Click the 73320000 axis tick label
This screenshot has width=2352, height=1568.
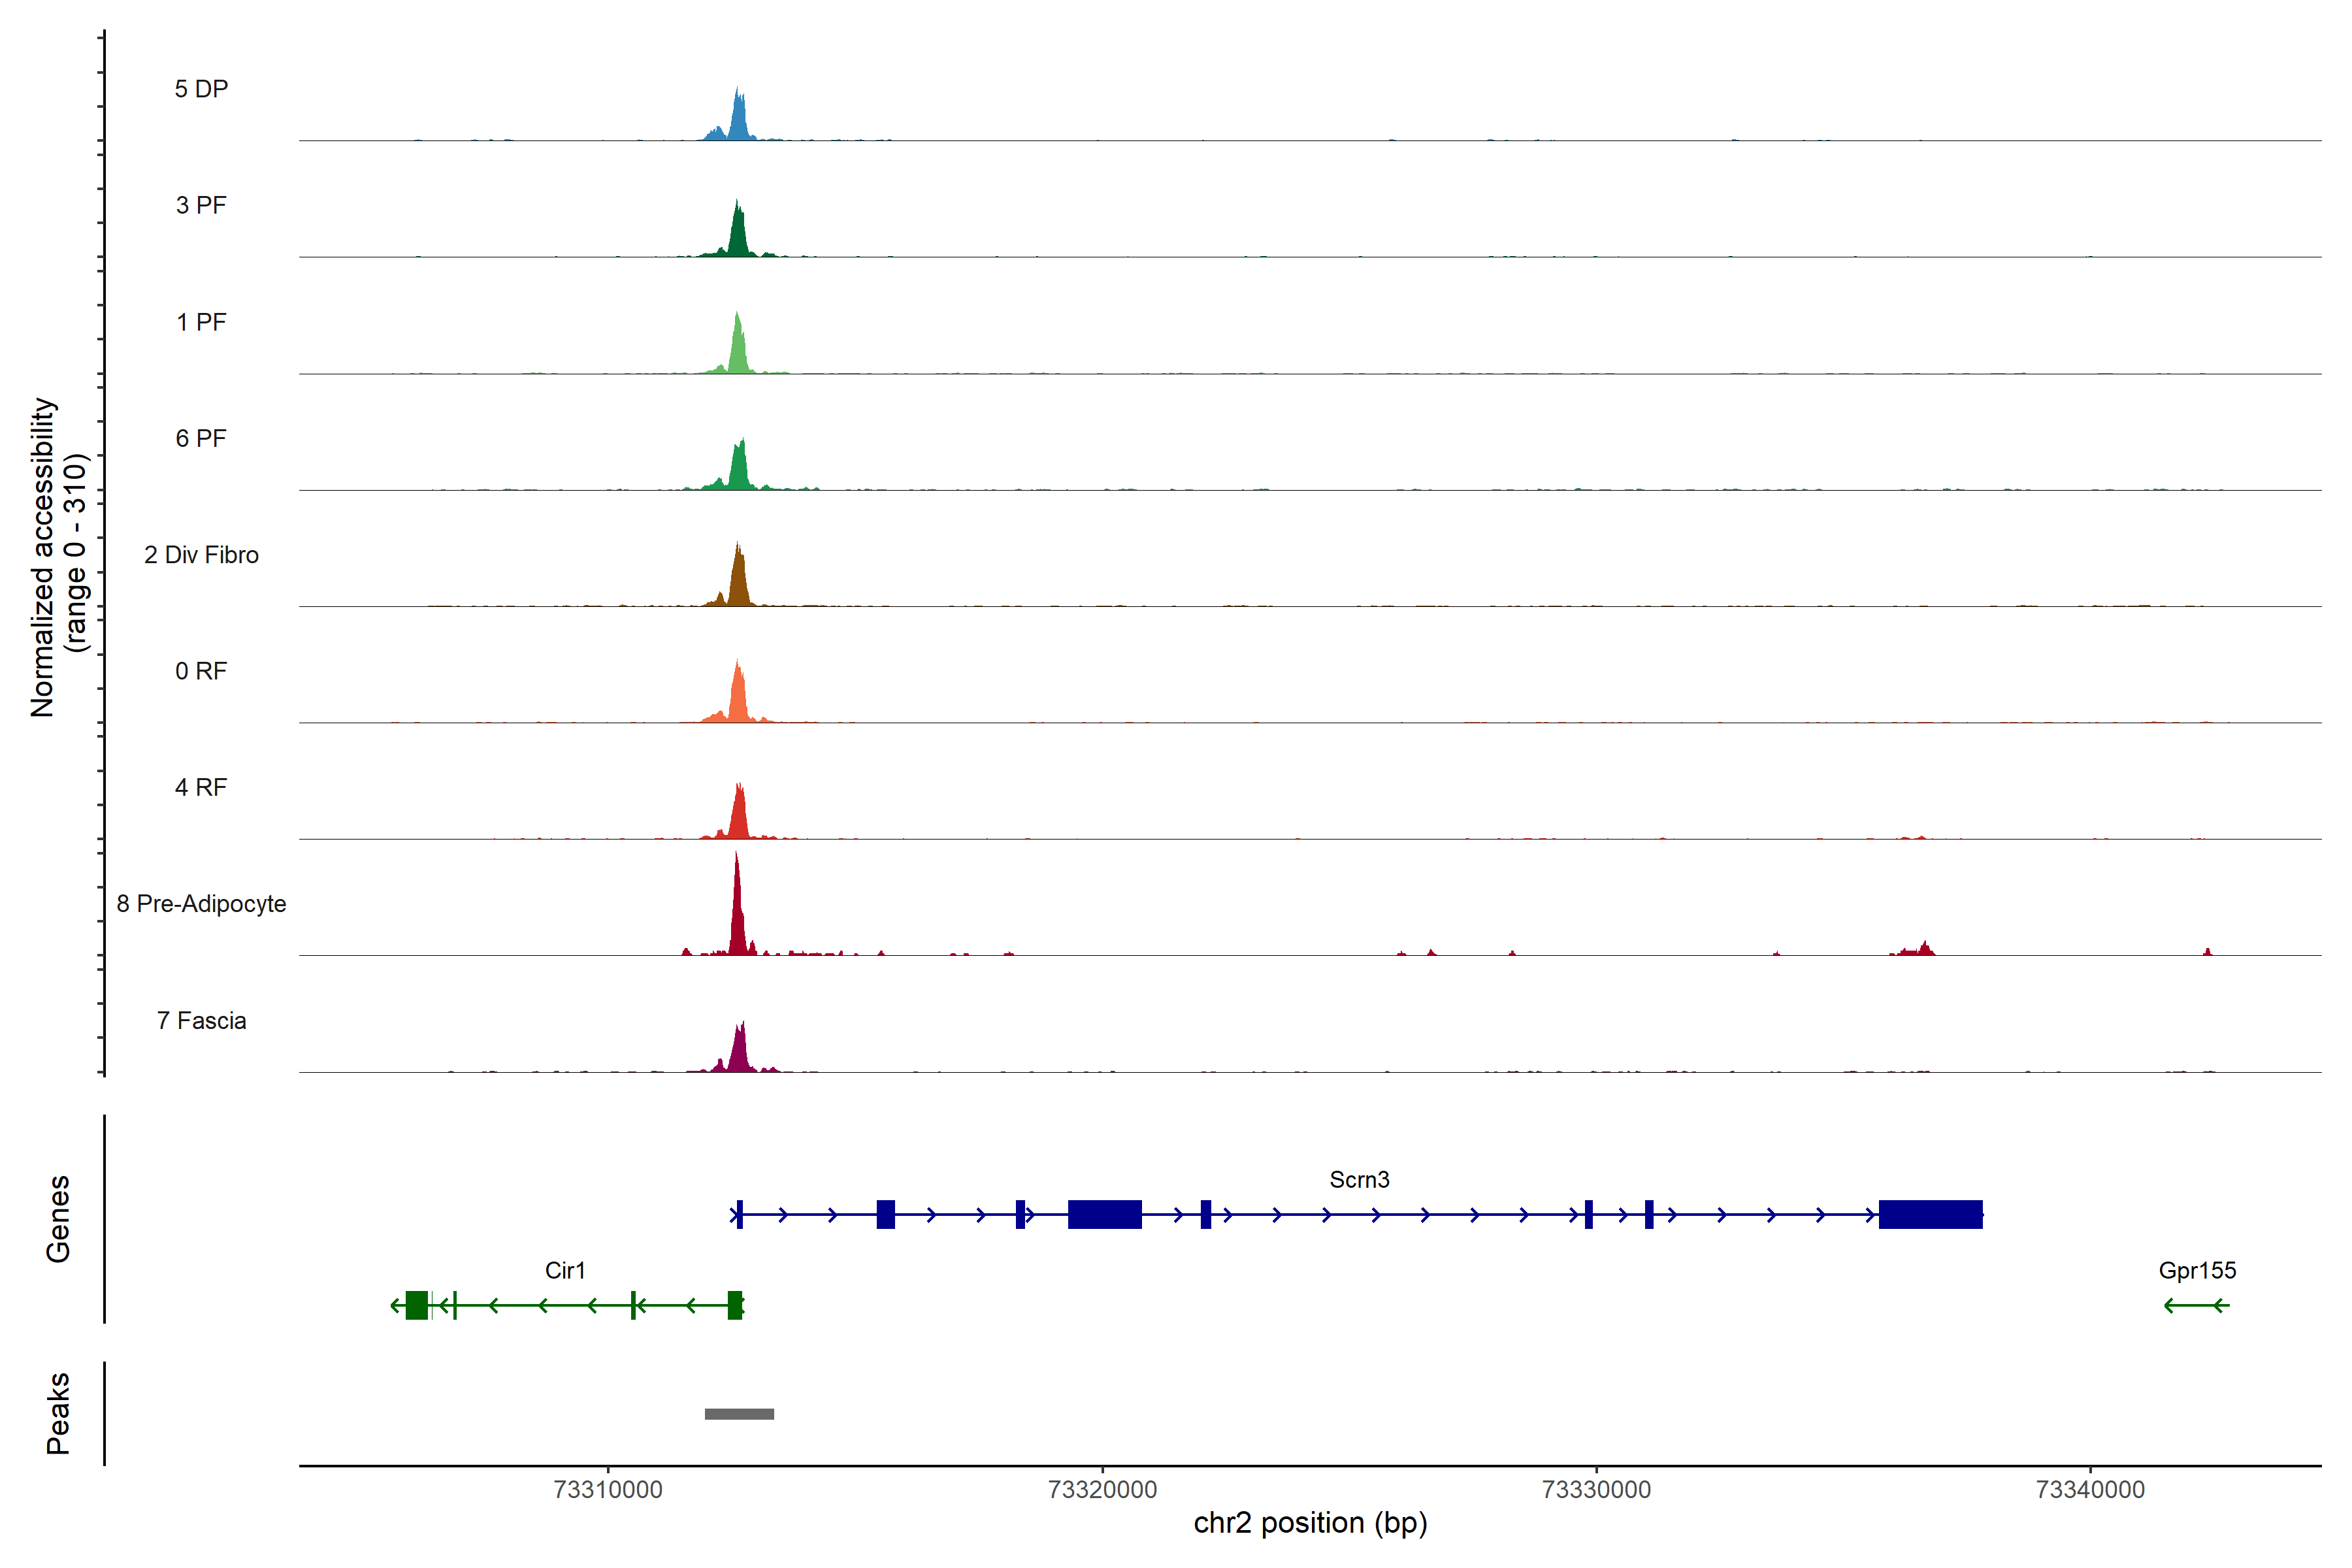pos(1102,1489)
